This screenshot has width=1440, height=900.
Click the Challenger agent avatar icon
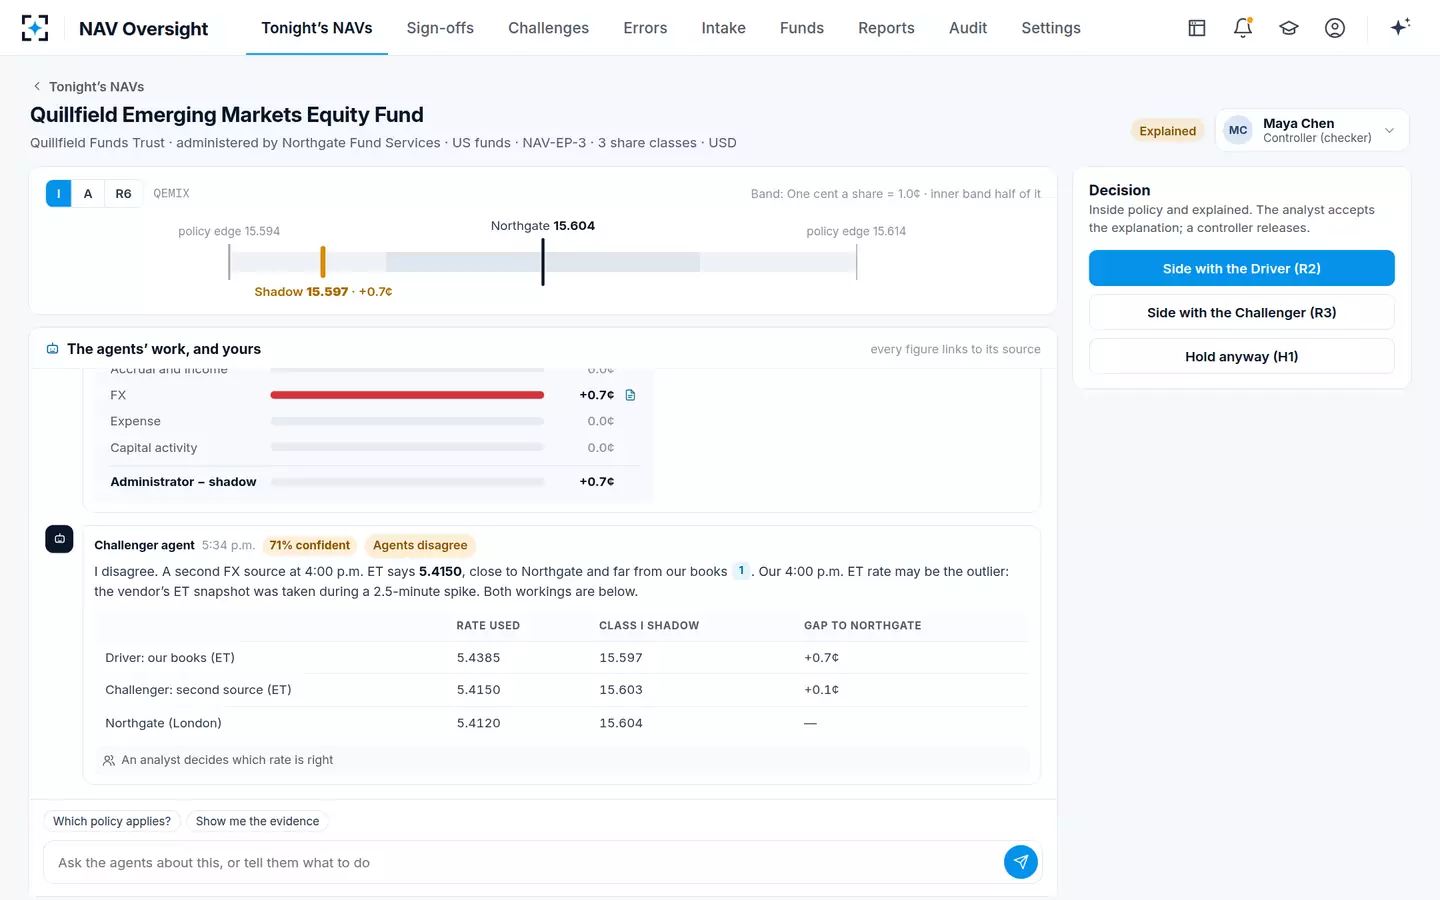(59, 538)
